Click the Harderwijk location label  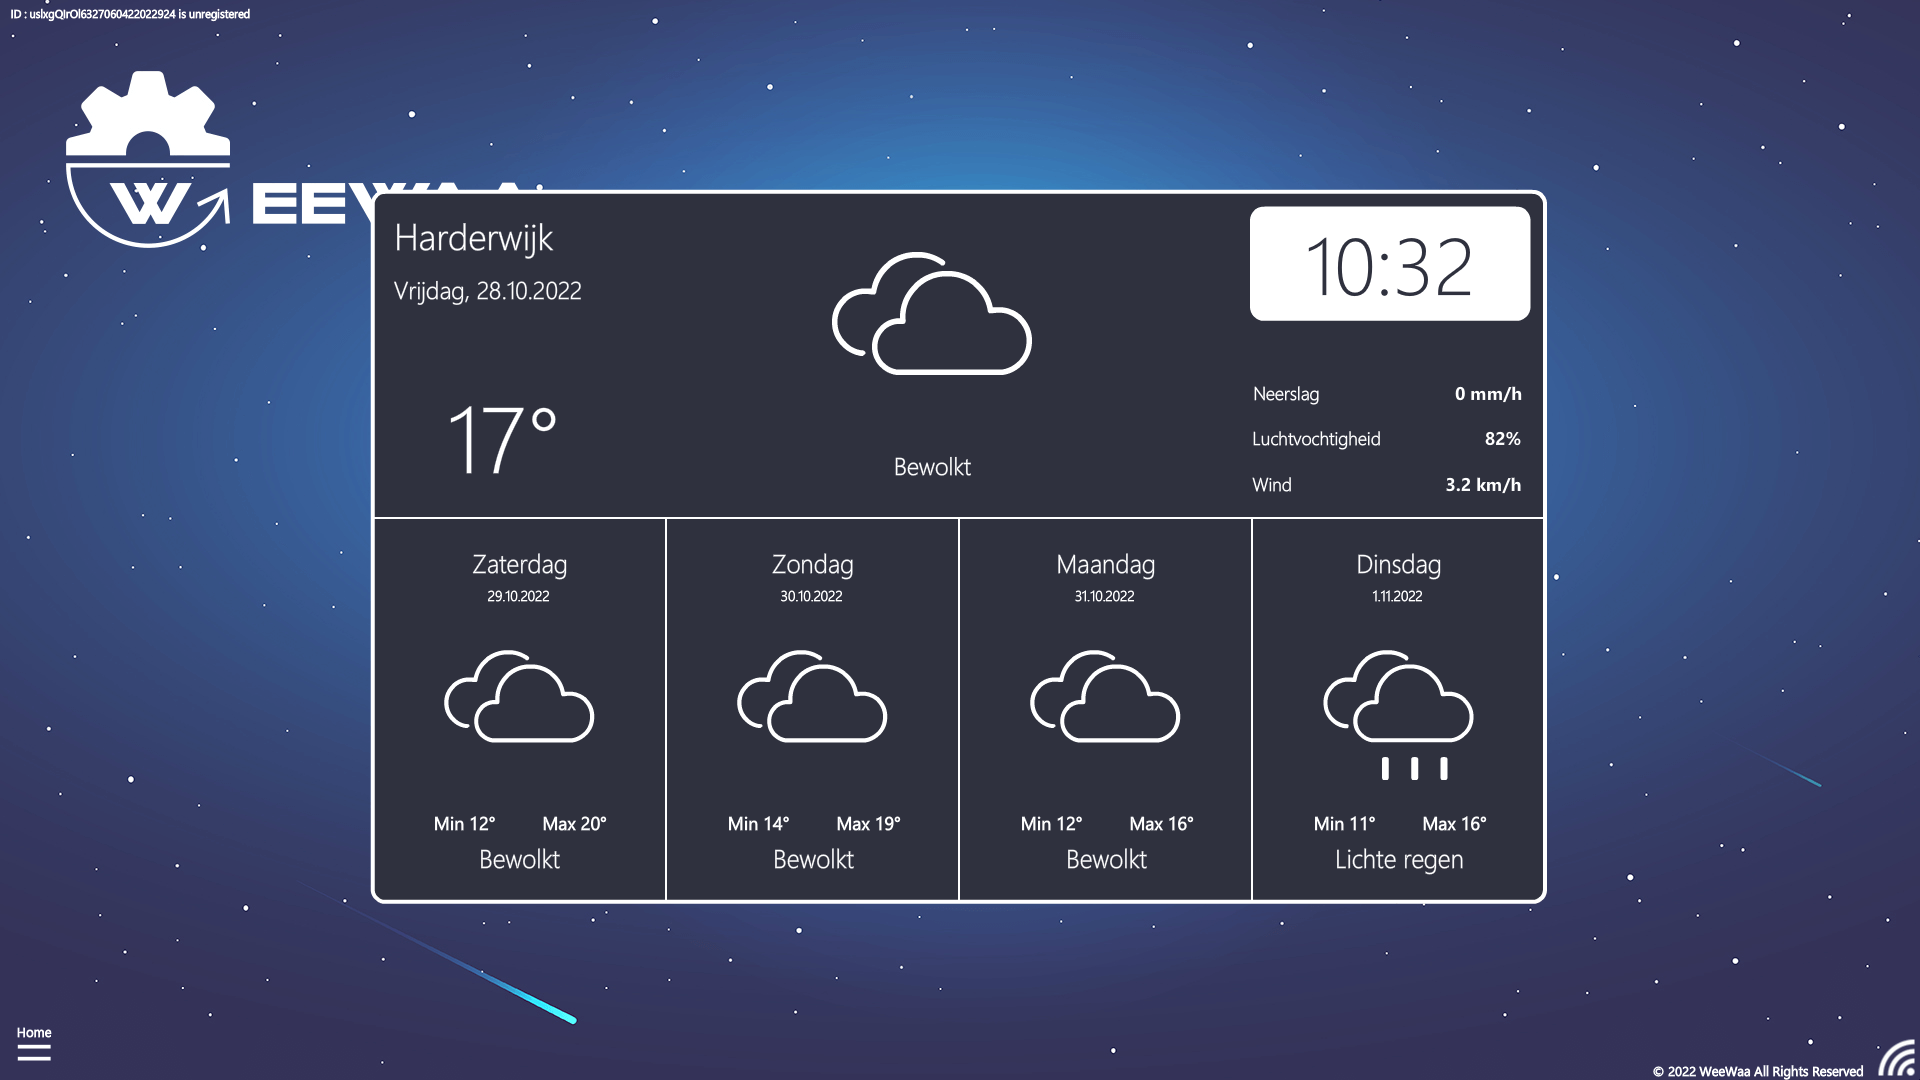pyautogui.click(x=475, y=239)
